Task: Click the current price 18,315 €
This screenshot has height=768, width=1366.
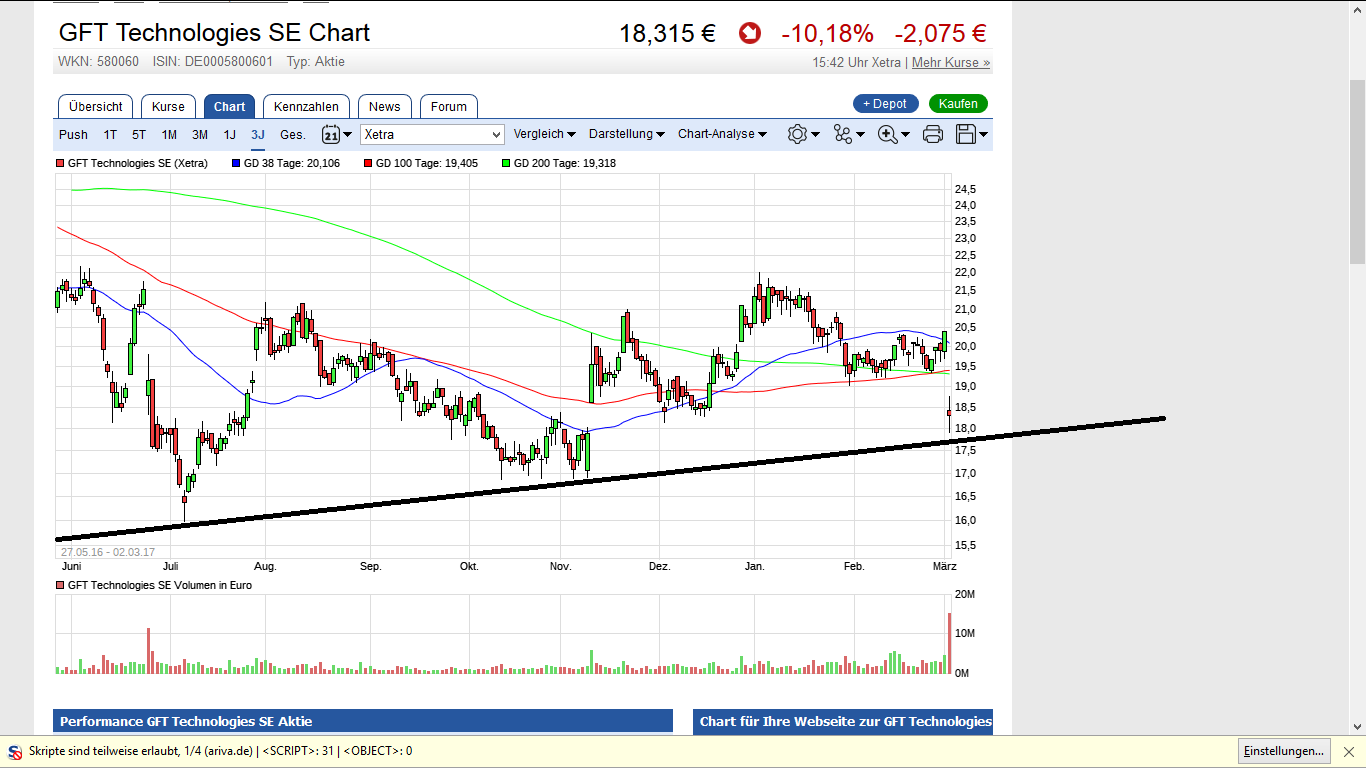Action: pyautogui.click(x=667, y=34)
